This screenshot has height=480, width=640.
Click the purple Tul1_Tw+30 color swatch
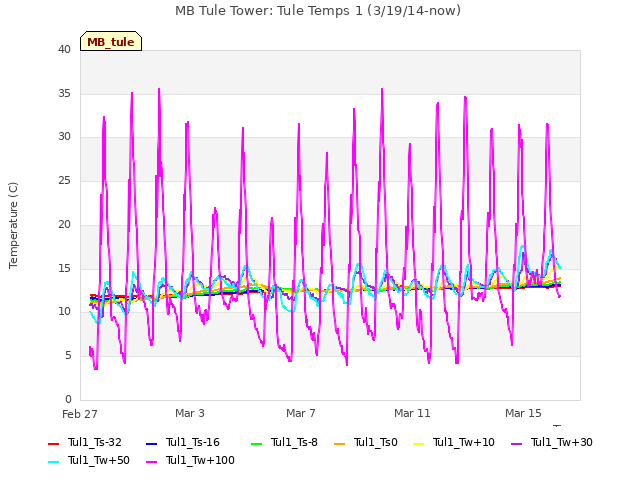[517, 444]
